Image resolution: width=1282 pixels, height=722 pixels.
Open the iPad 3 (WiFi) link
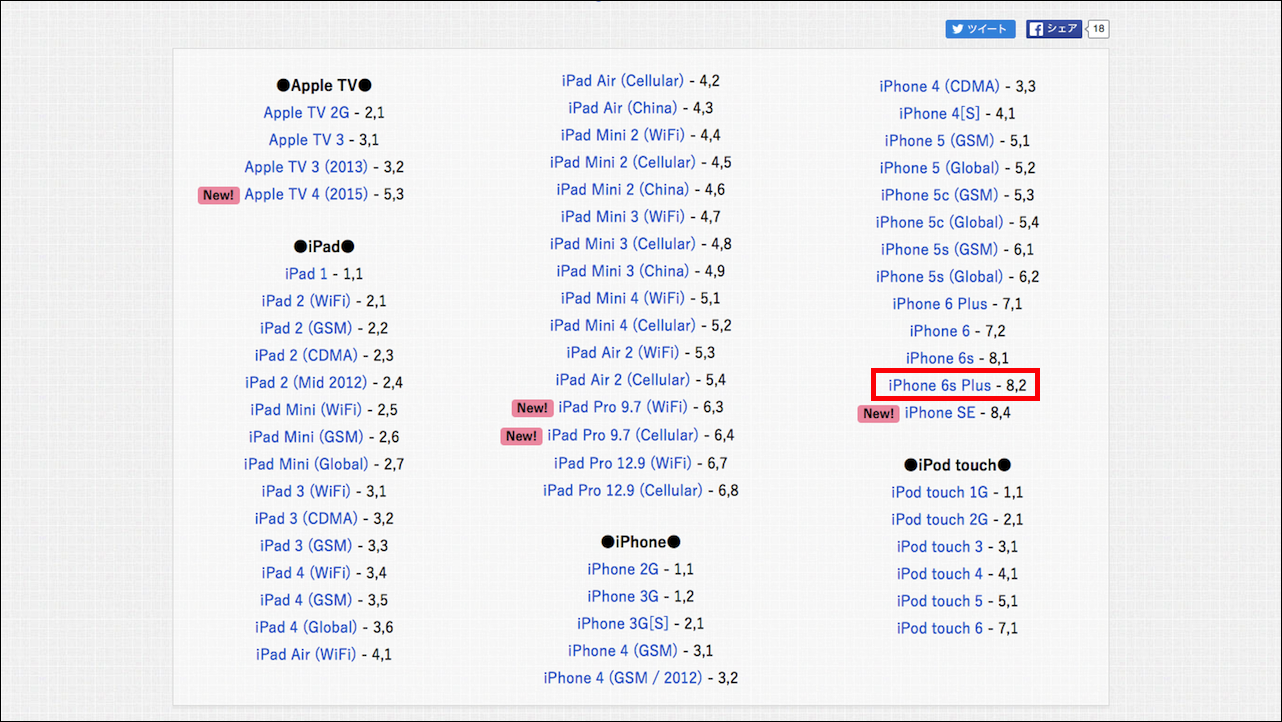tap(306, 491)
